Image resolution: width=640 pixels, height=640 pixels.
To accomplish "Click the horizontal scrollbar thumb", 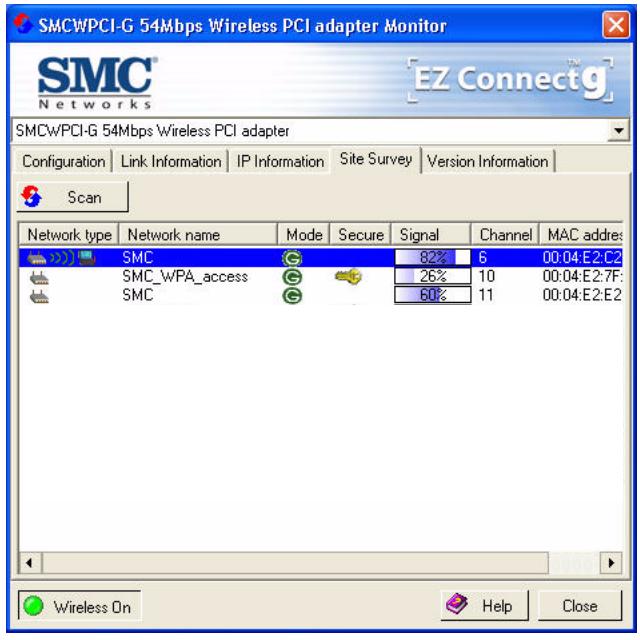I will coord(295,563).
